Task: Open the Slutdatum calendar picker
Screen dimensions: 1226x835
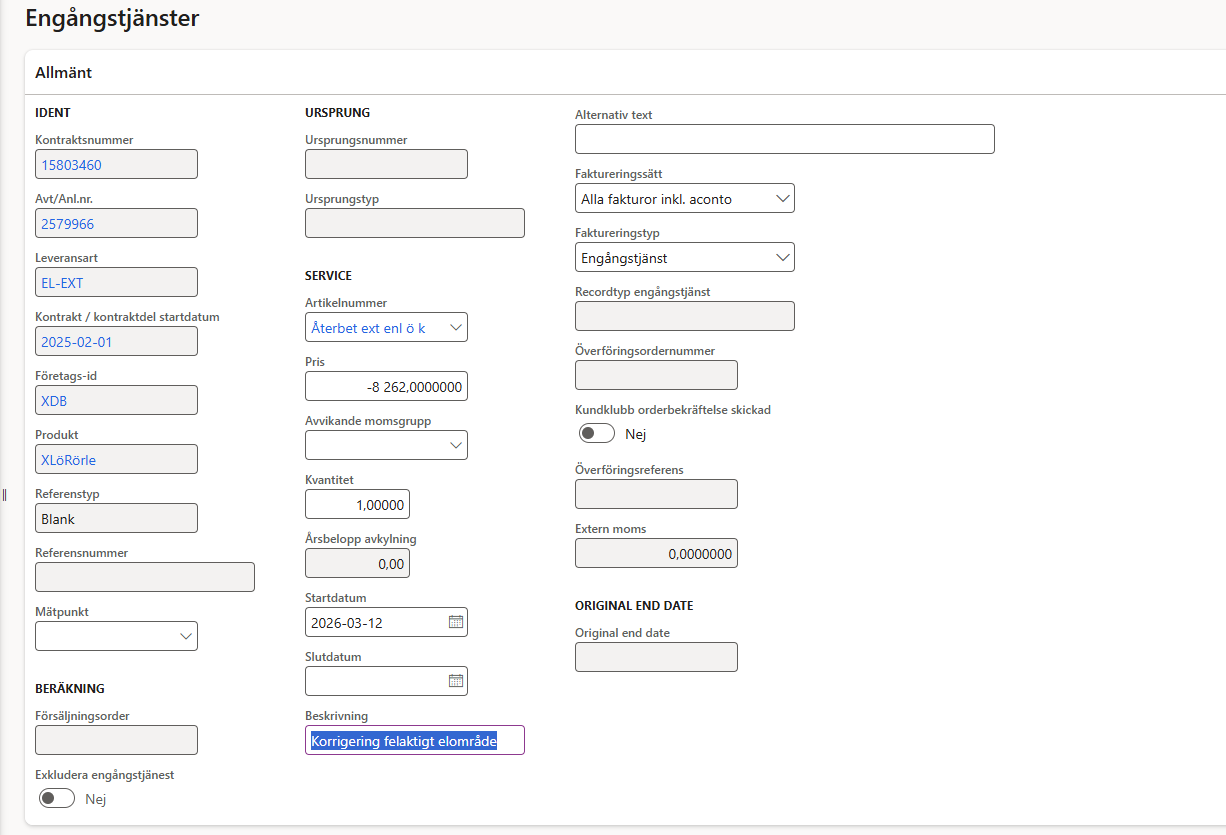Action: [455, 681]
